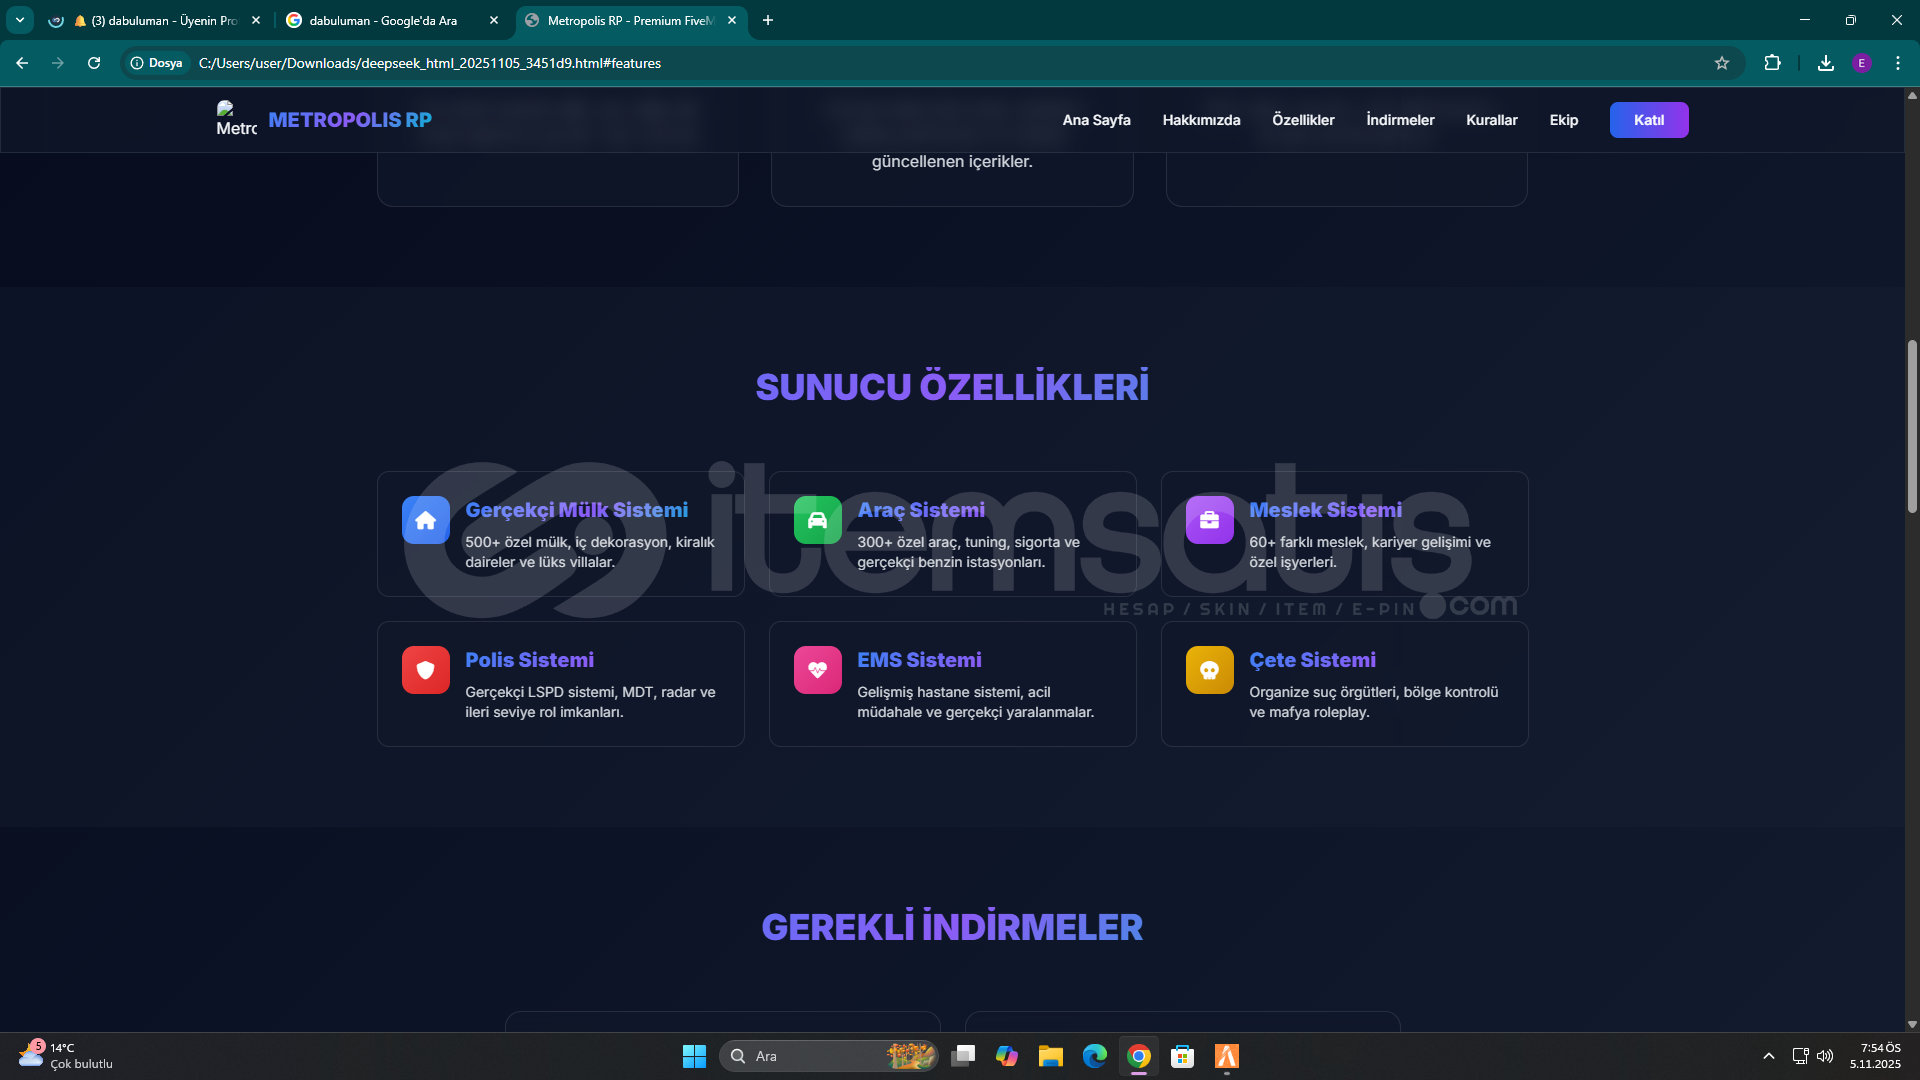The image size is (1920, 1080).
Task: Open the browser extensions puzzle icon
Action: point(1772,63)
